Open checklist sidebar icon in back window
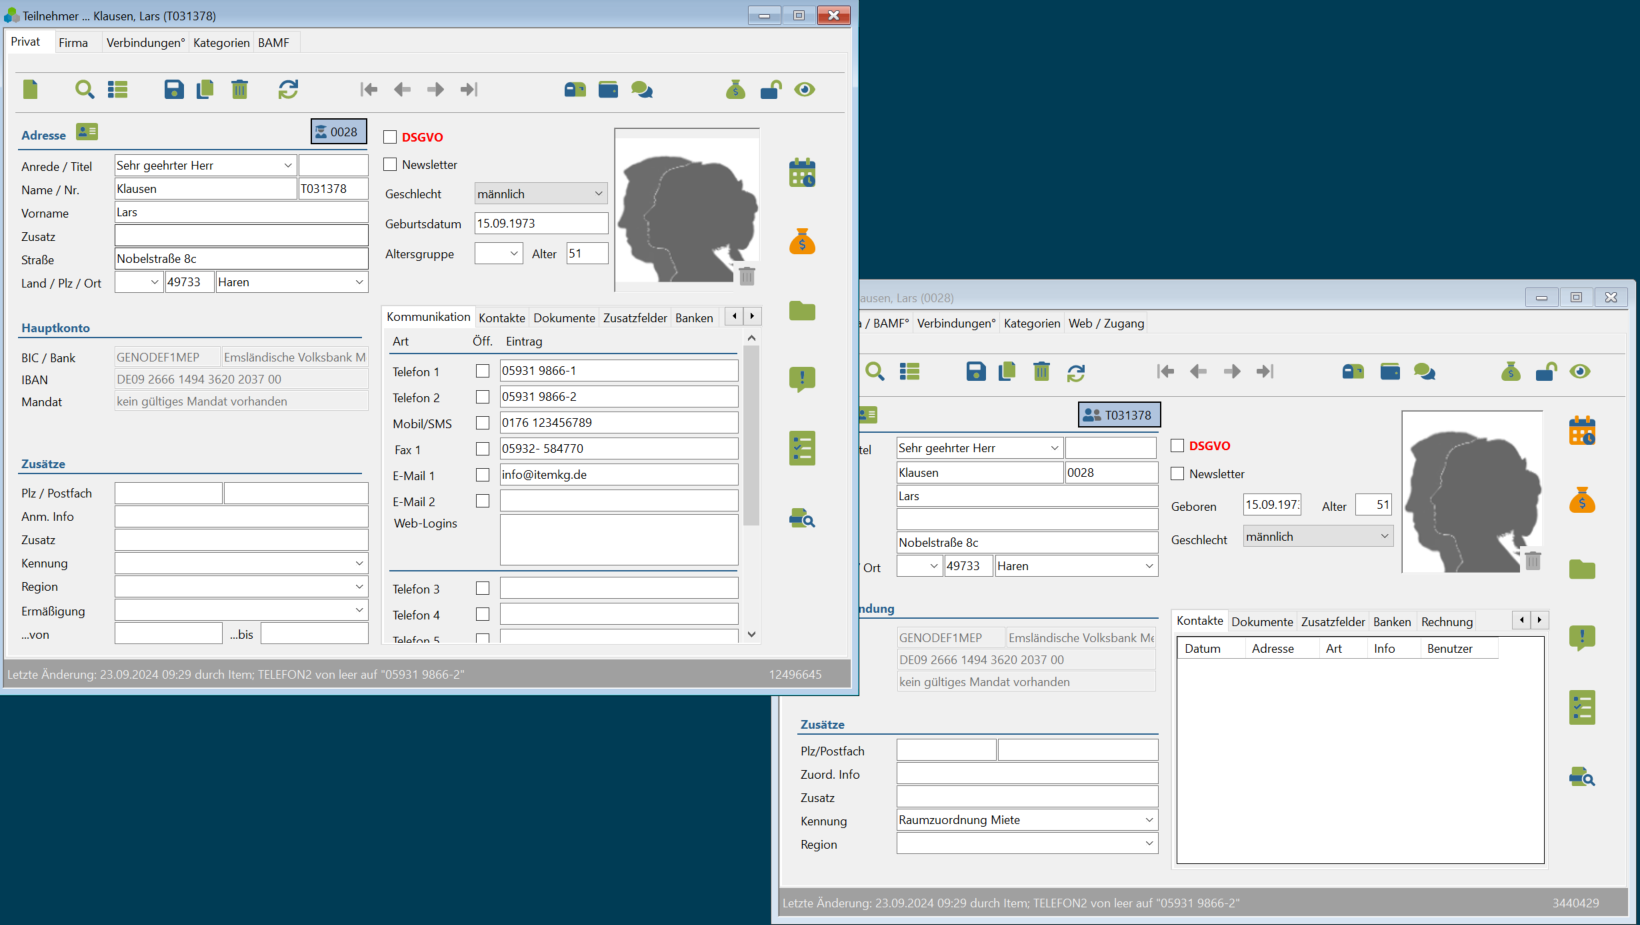The image size is (1640, 925). point(1582,708)
